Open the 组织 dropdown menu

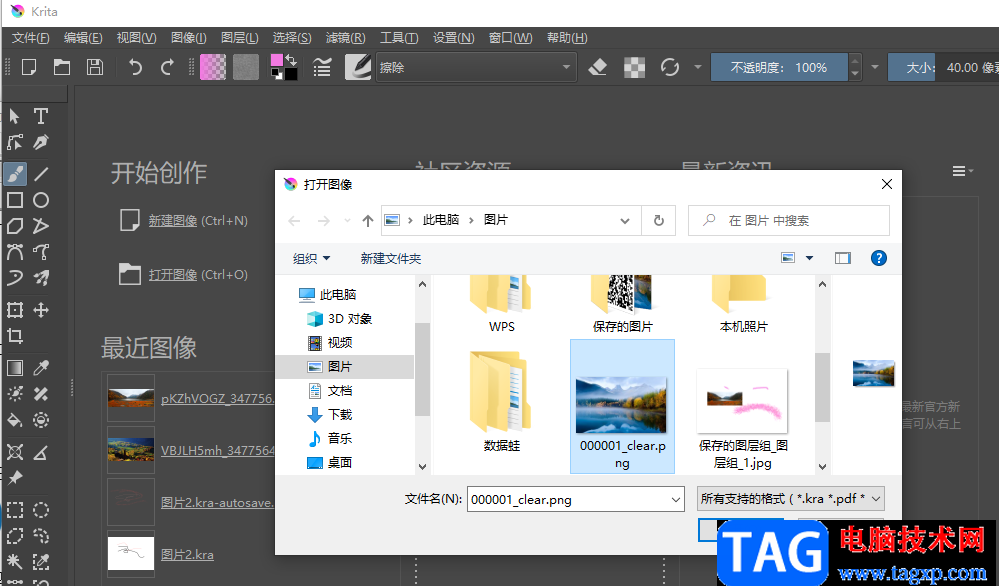click(x=312, y=259)
